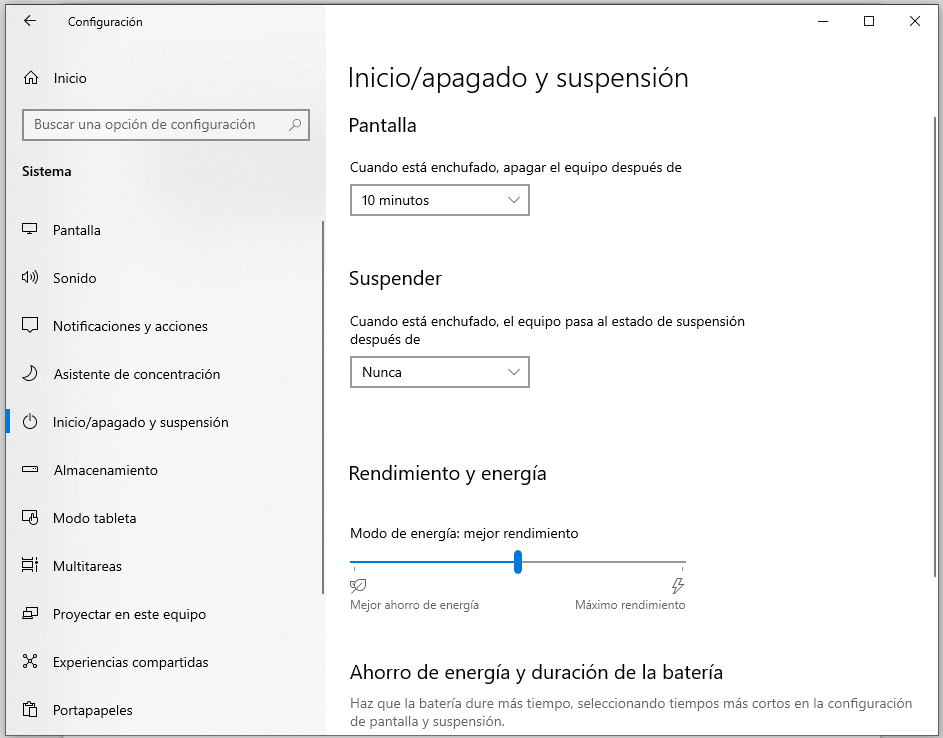
Task: Click the Buscar una opción de configuración field
Action: tap(166, 125)
